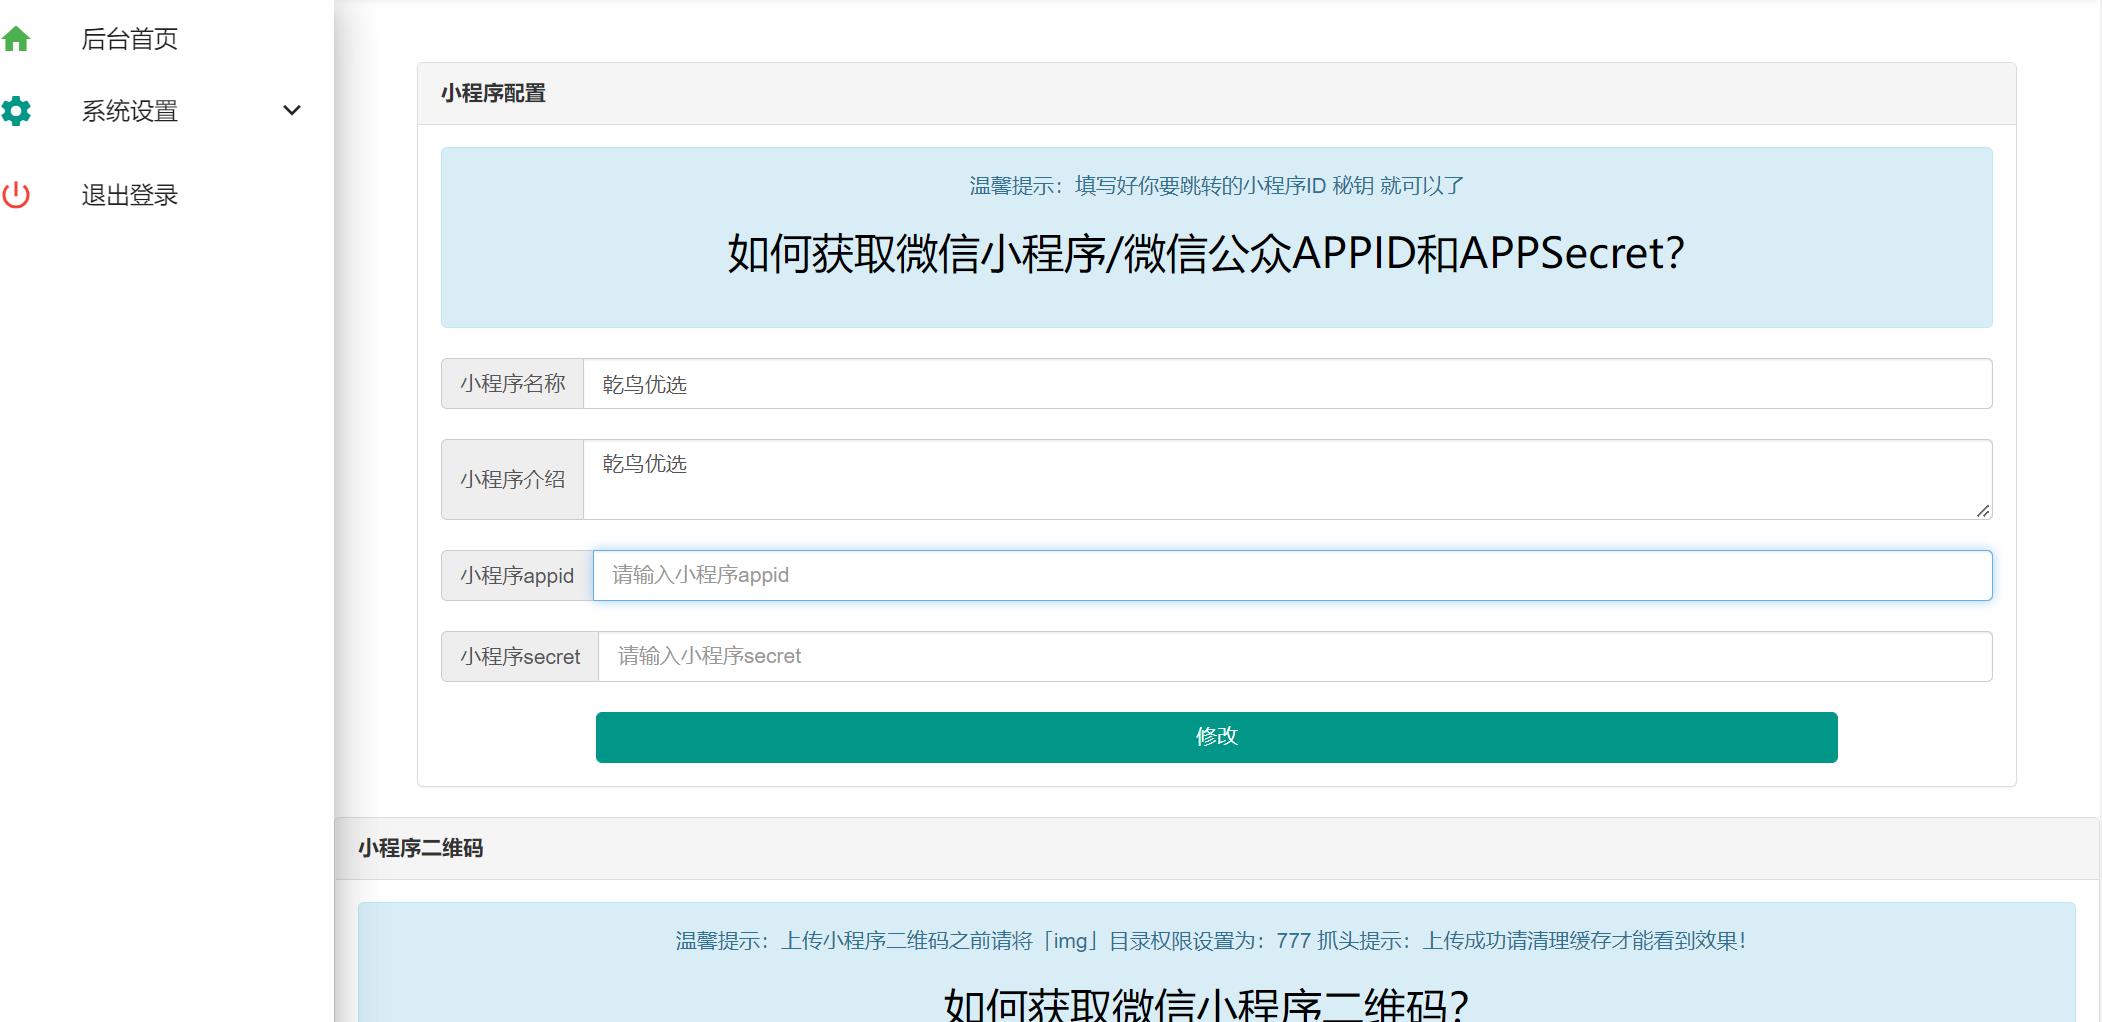Click the 小程序名称 field label
Image resolution: width=2102 pixels, height=1022 pixels.
[512, 384]
